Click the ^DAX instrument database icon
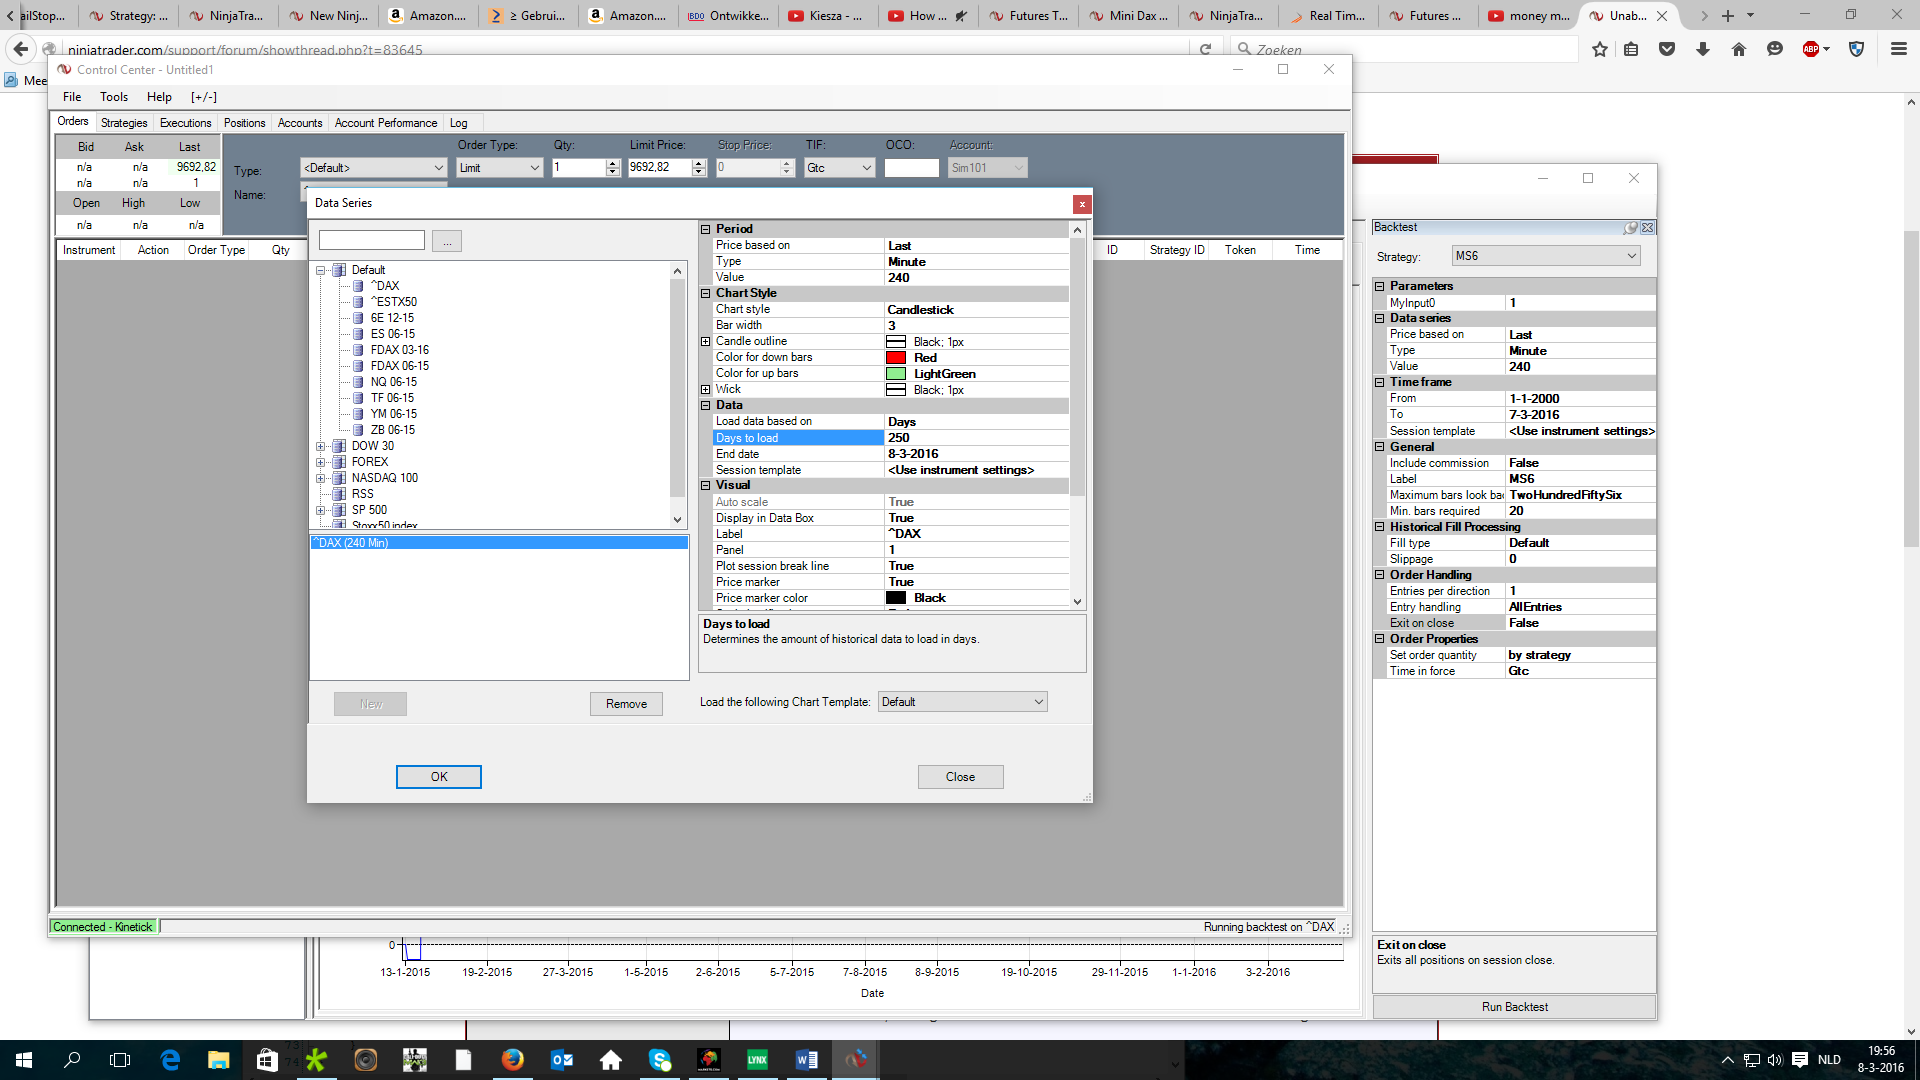 click(358, 286)
